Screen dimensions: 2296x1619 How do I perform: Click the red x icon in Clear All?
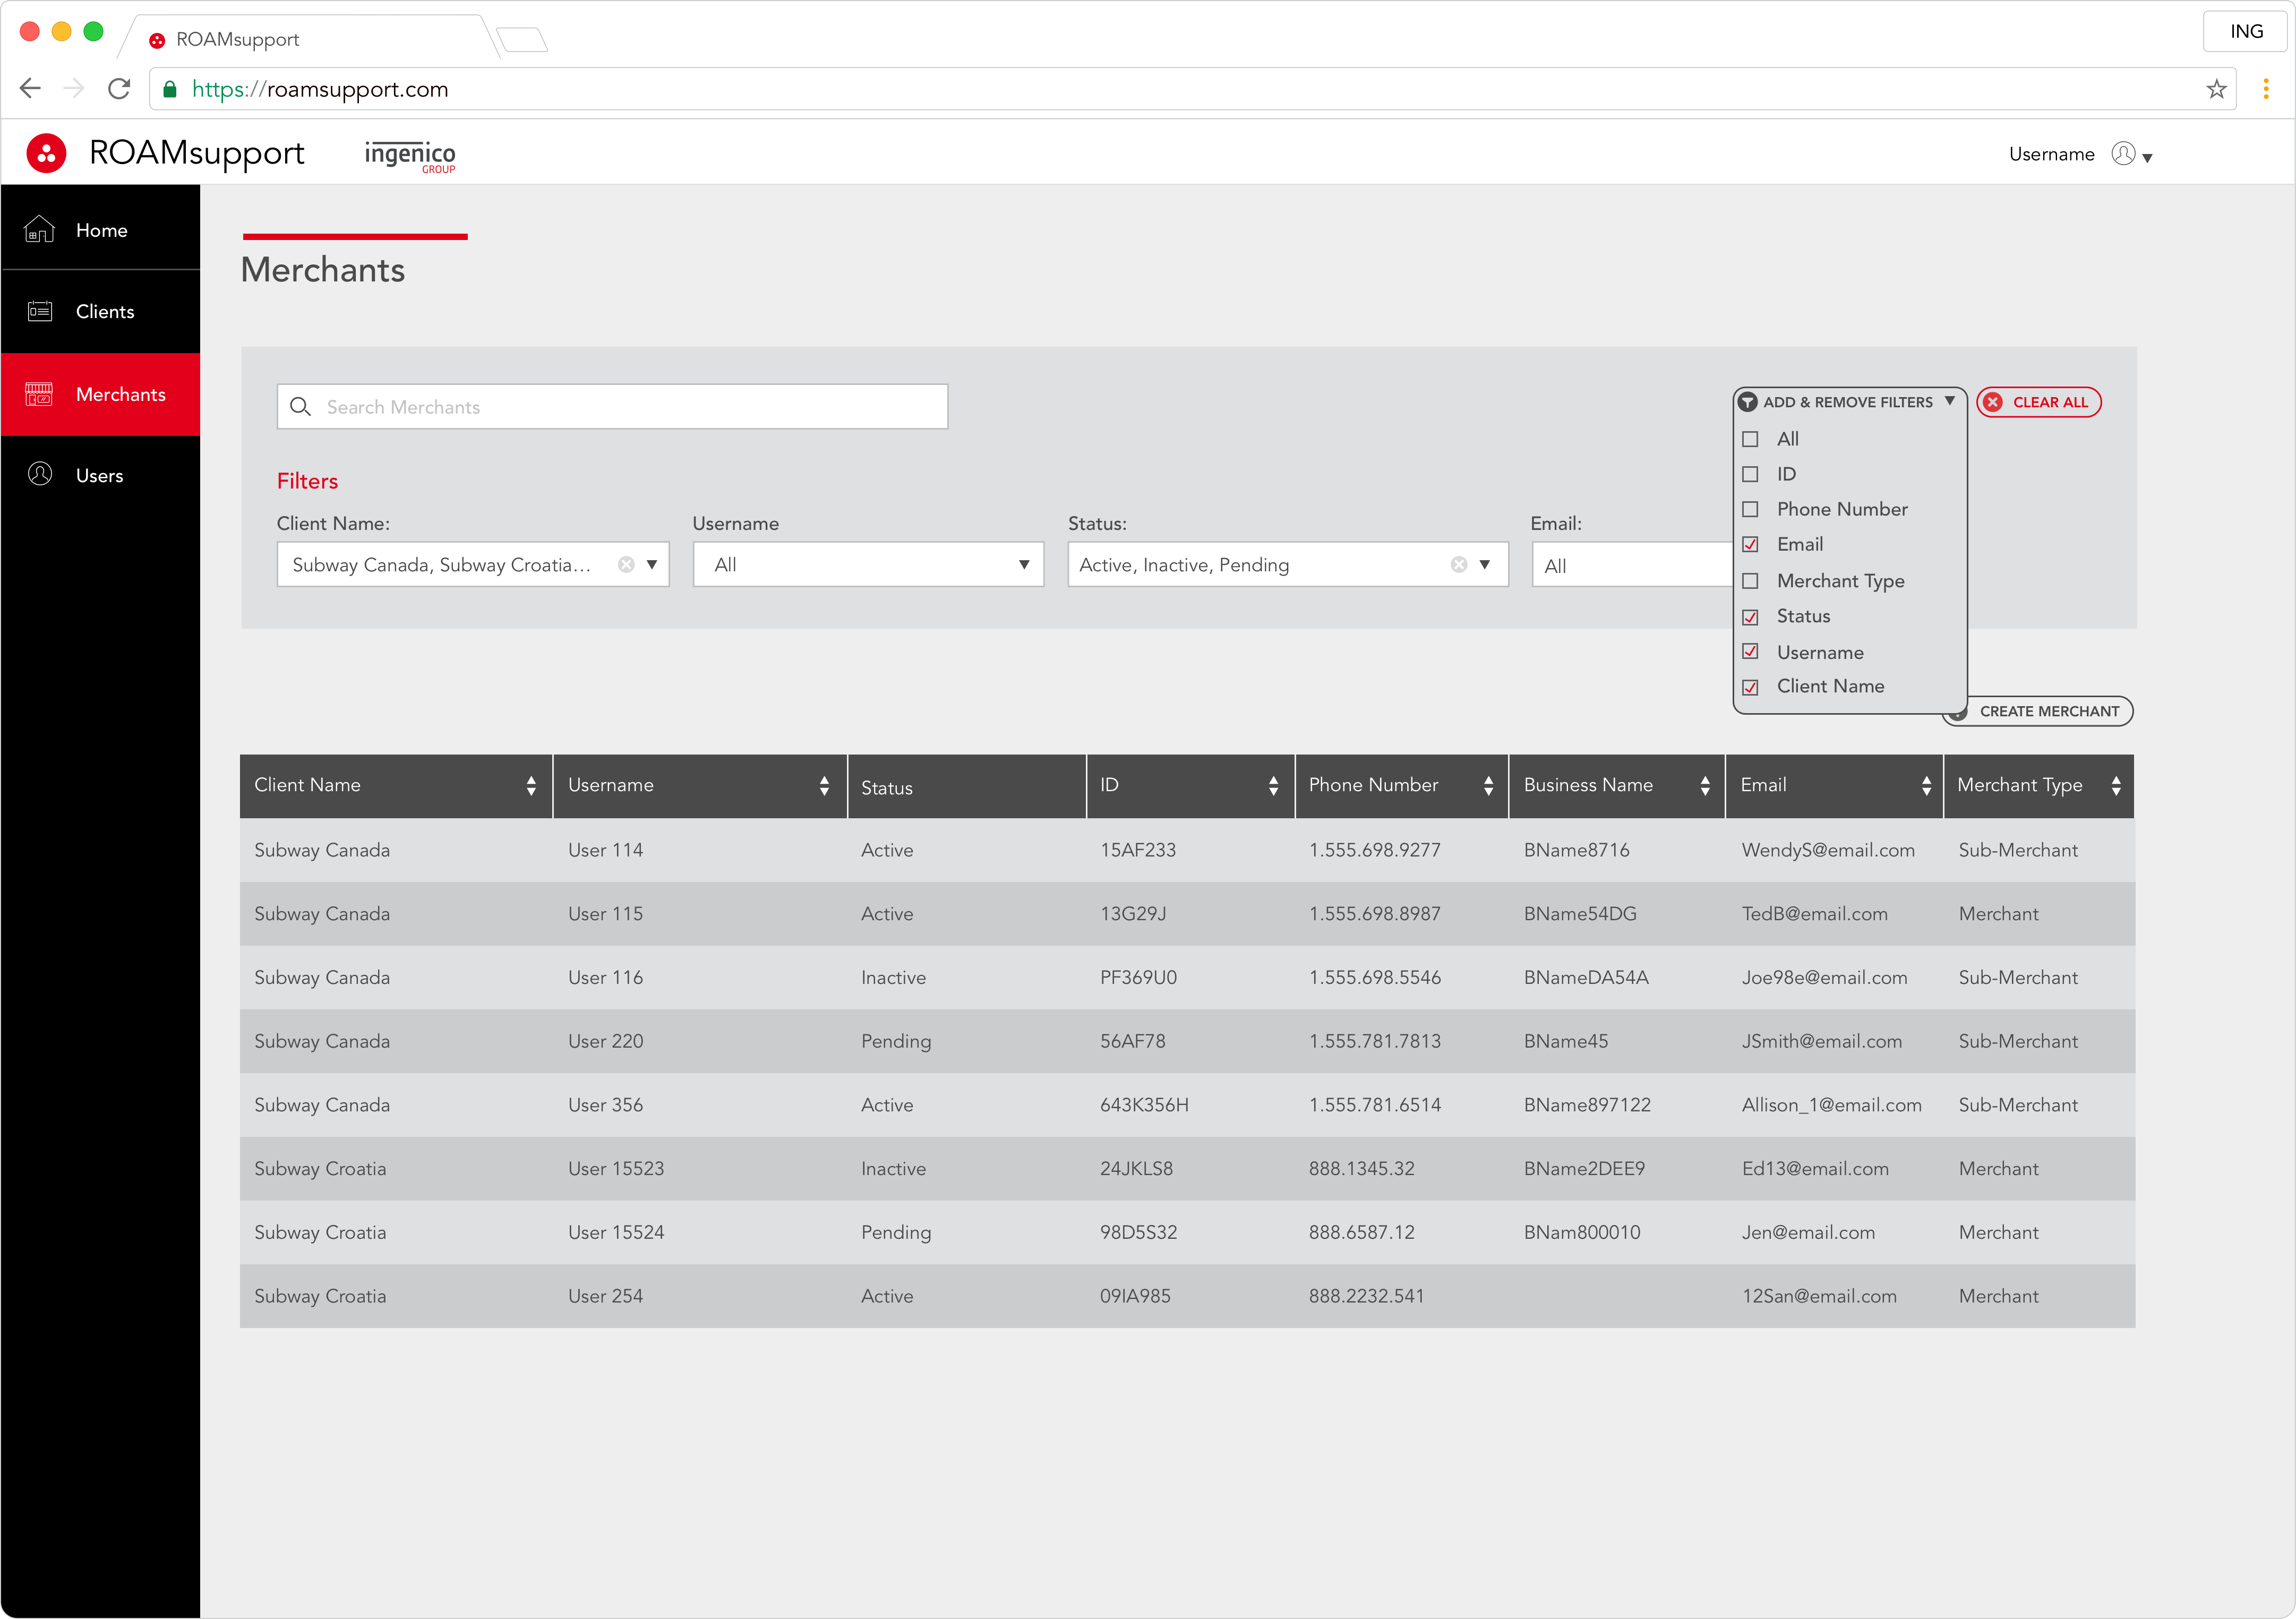click(1993, 402)
